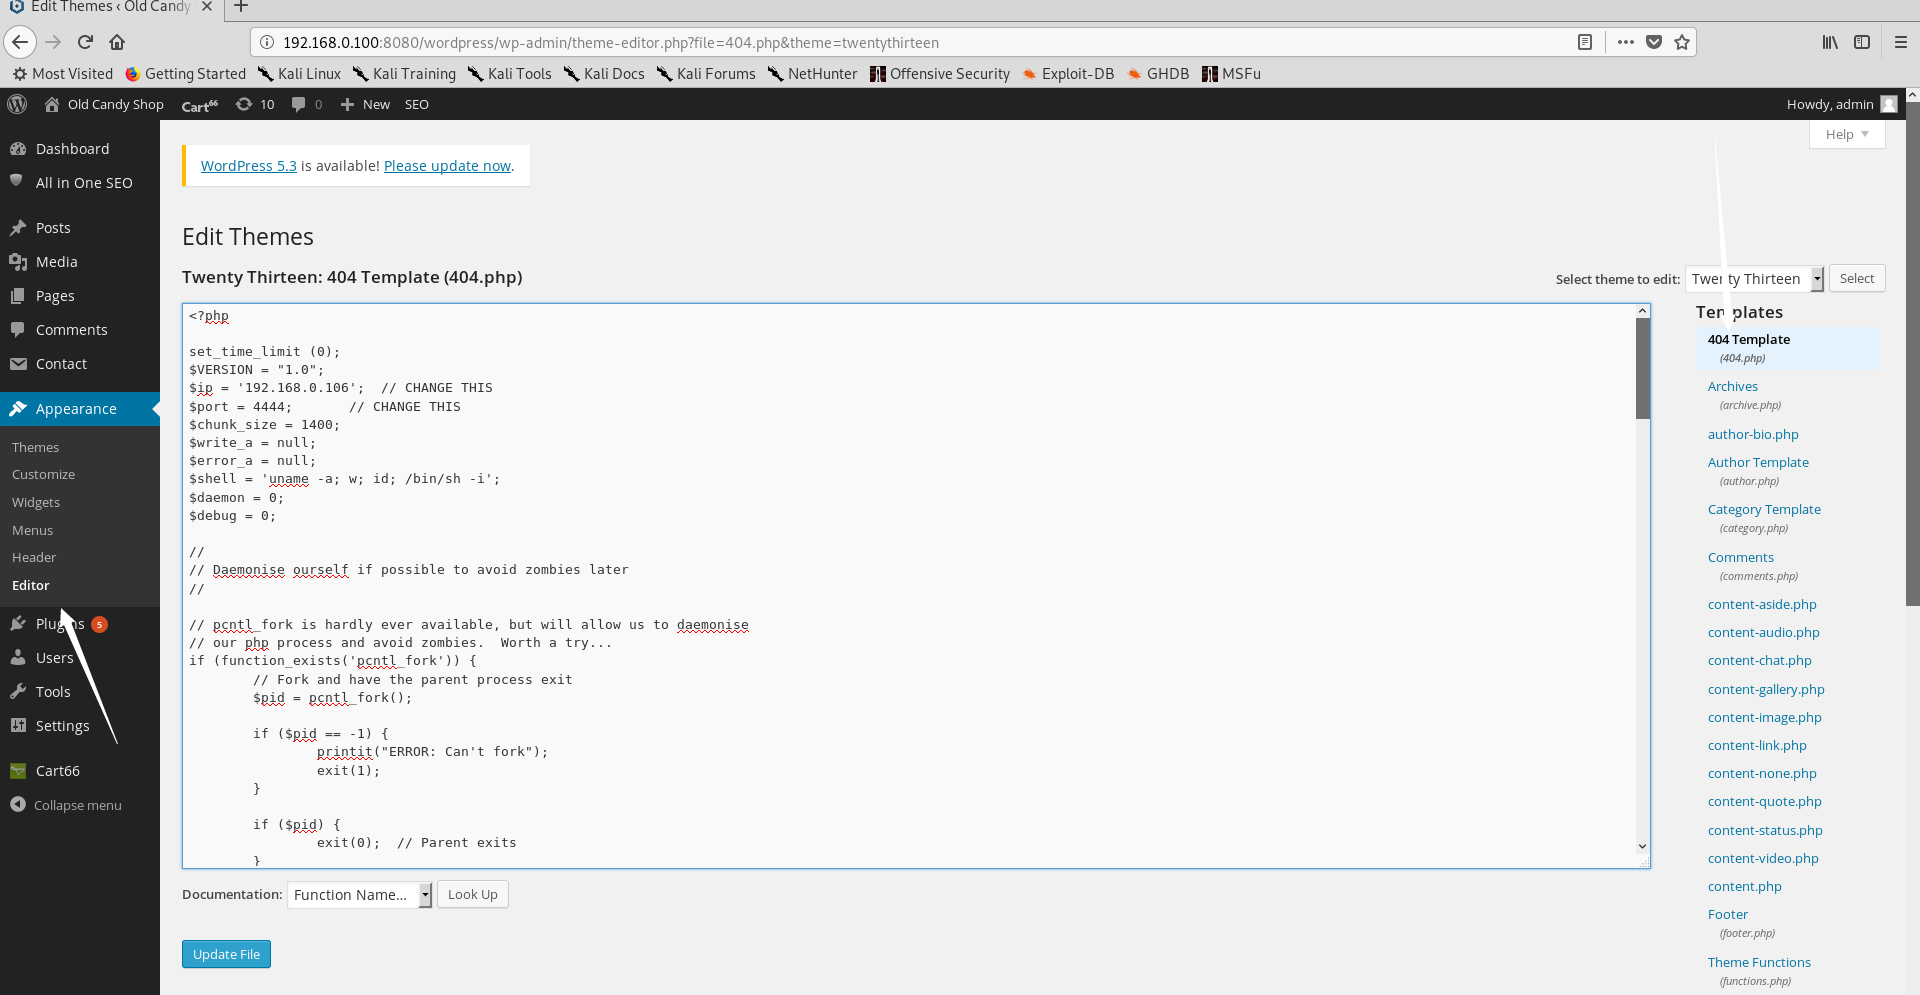Click the browser Back arrow button
The height and width of the screenshot is (995, 1920).
20,42
